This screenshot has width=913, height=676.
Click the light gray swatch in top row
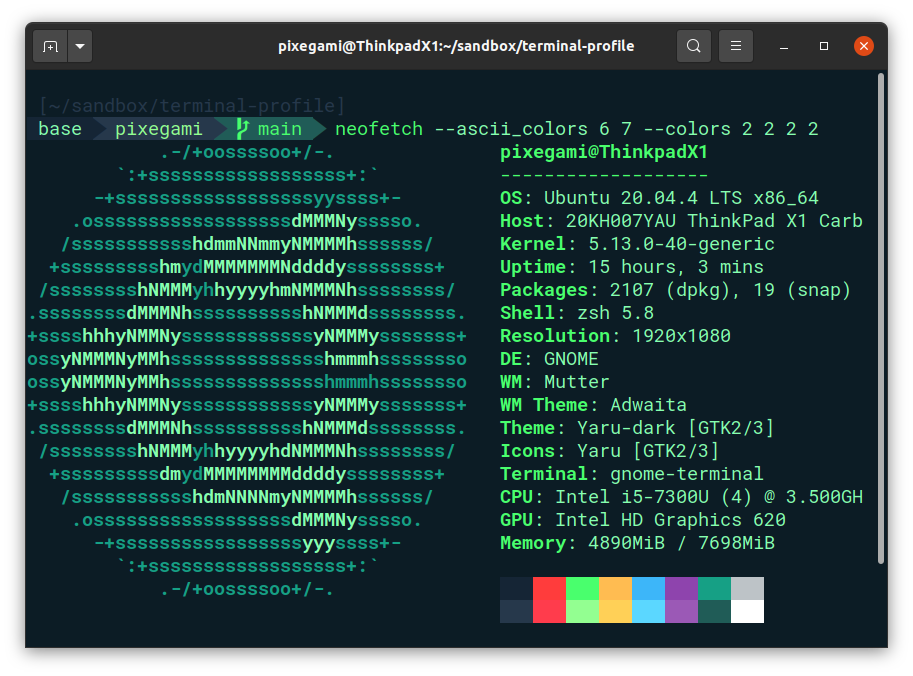(747, 588)
